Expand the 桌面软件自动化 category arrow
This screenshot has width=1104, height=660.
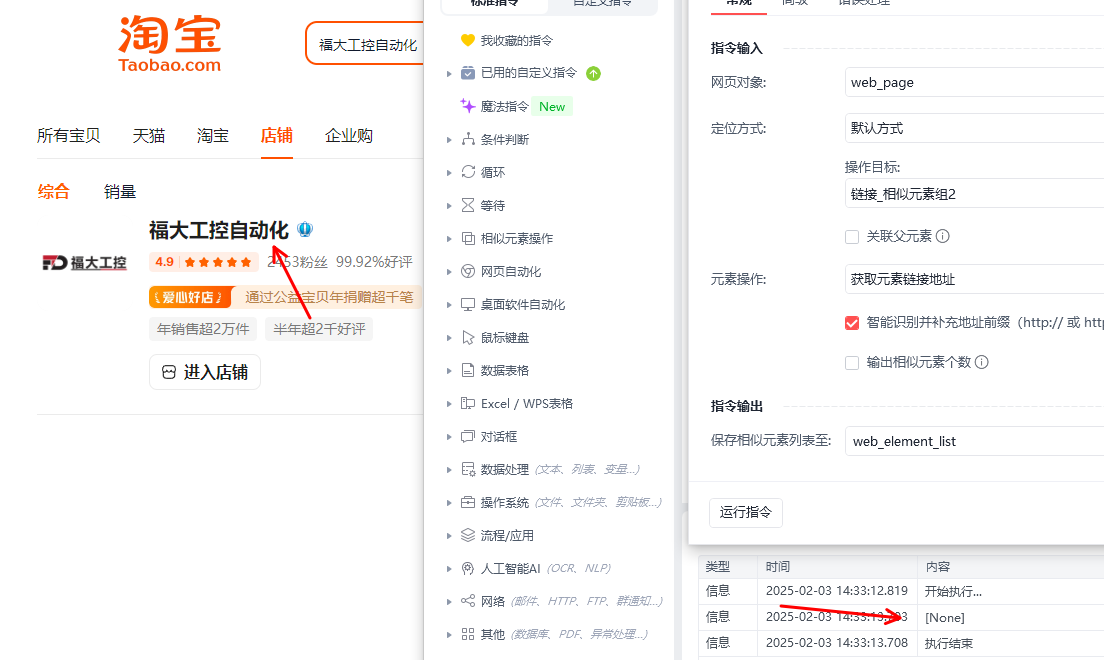click(x=449, y=305)
